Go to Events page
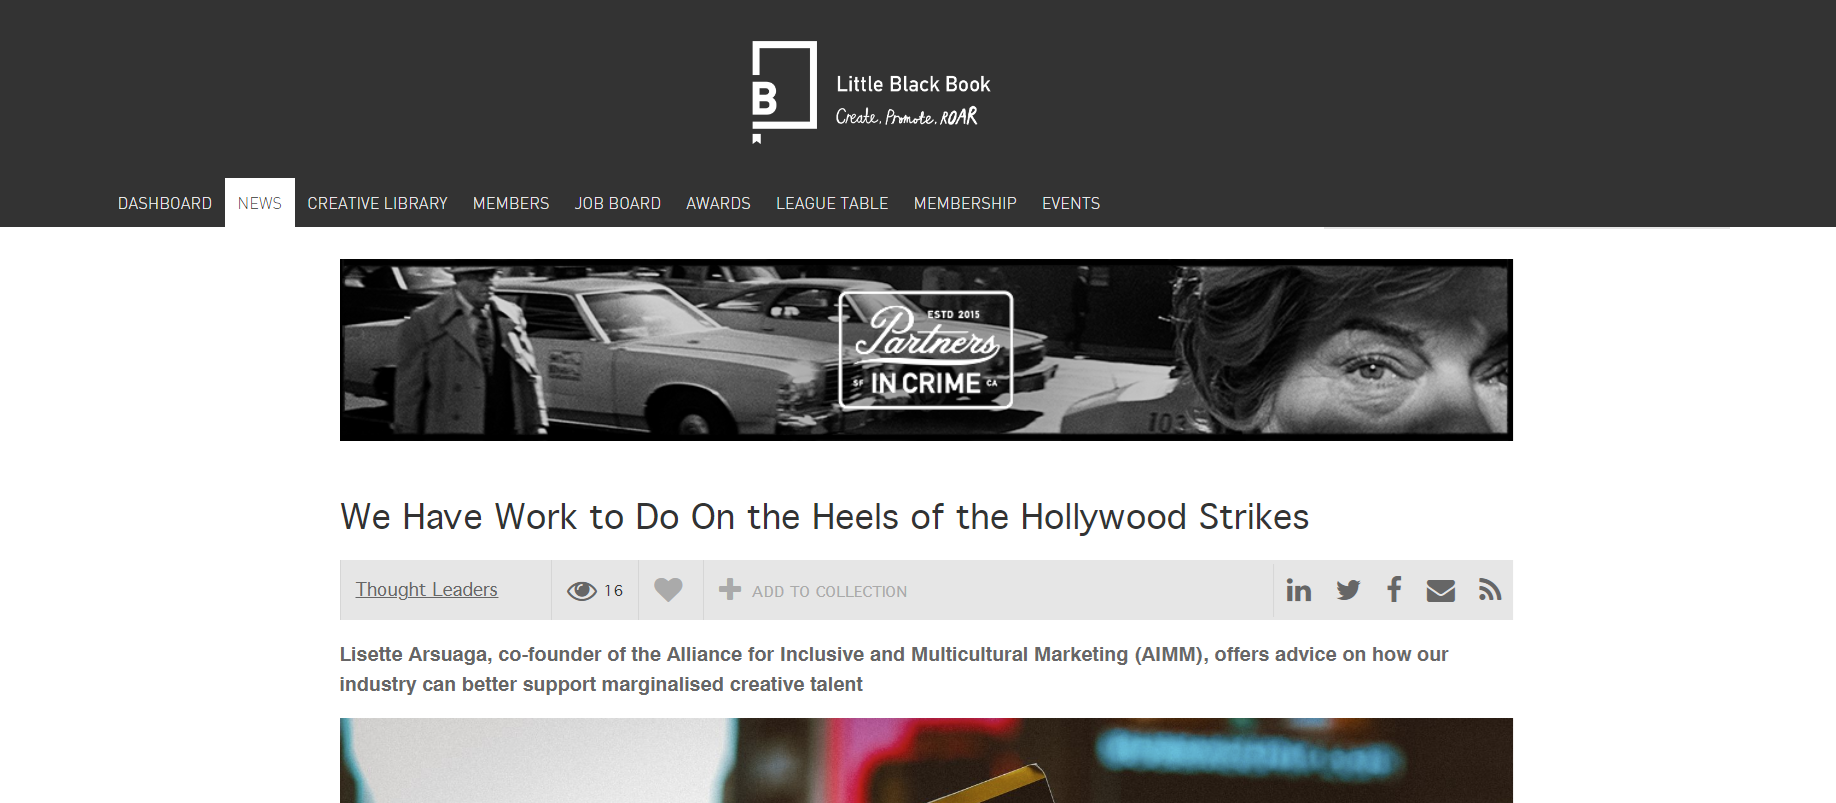The width and height of the screenshot is (1836, 803). [1071, 203]
